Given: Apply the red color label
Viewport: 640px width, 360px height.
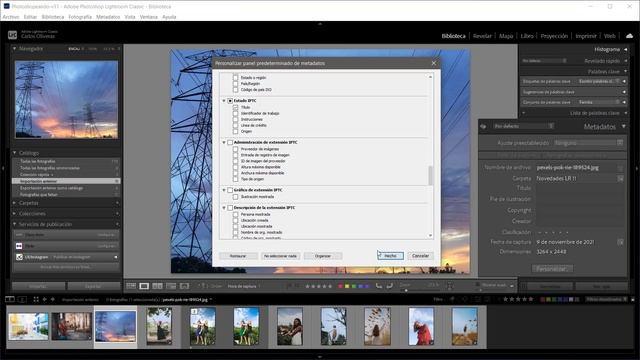Looking at the screenshot, I should click(340, 286).
